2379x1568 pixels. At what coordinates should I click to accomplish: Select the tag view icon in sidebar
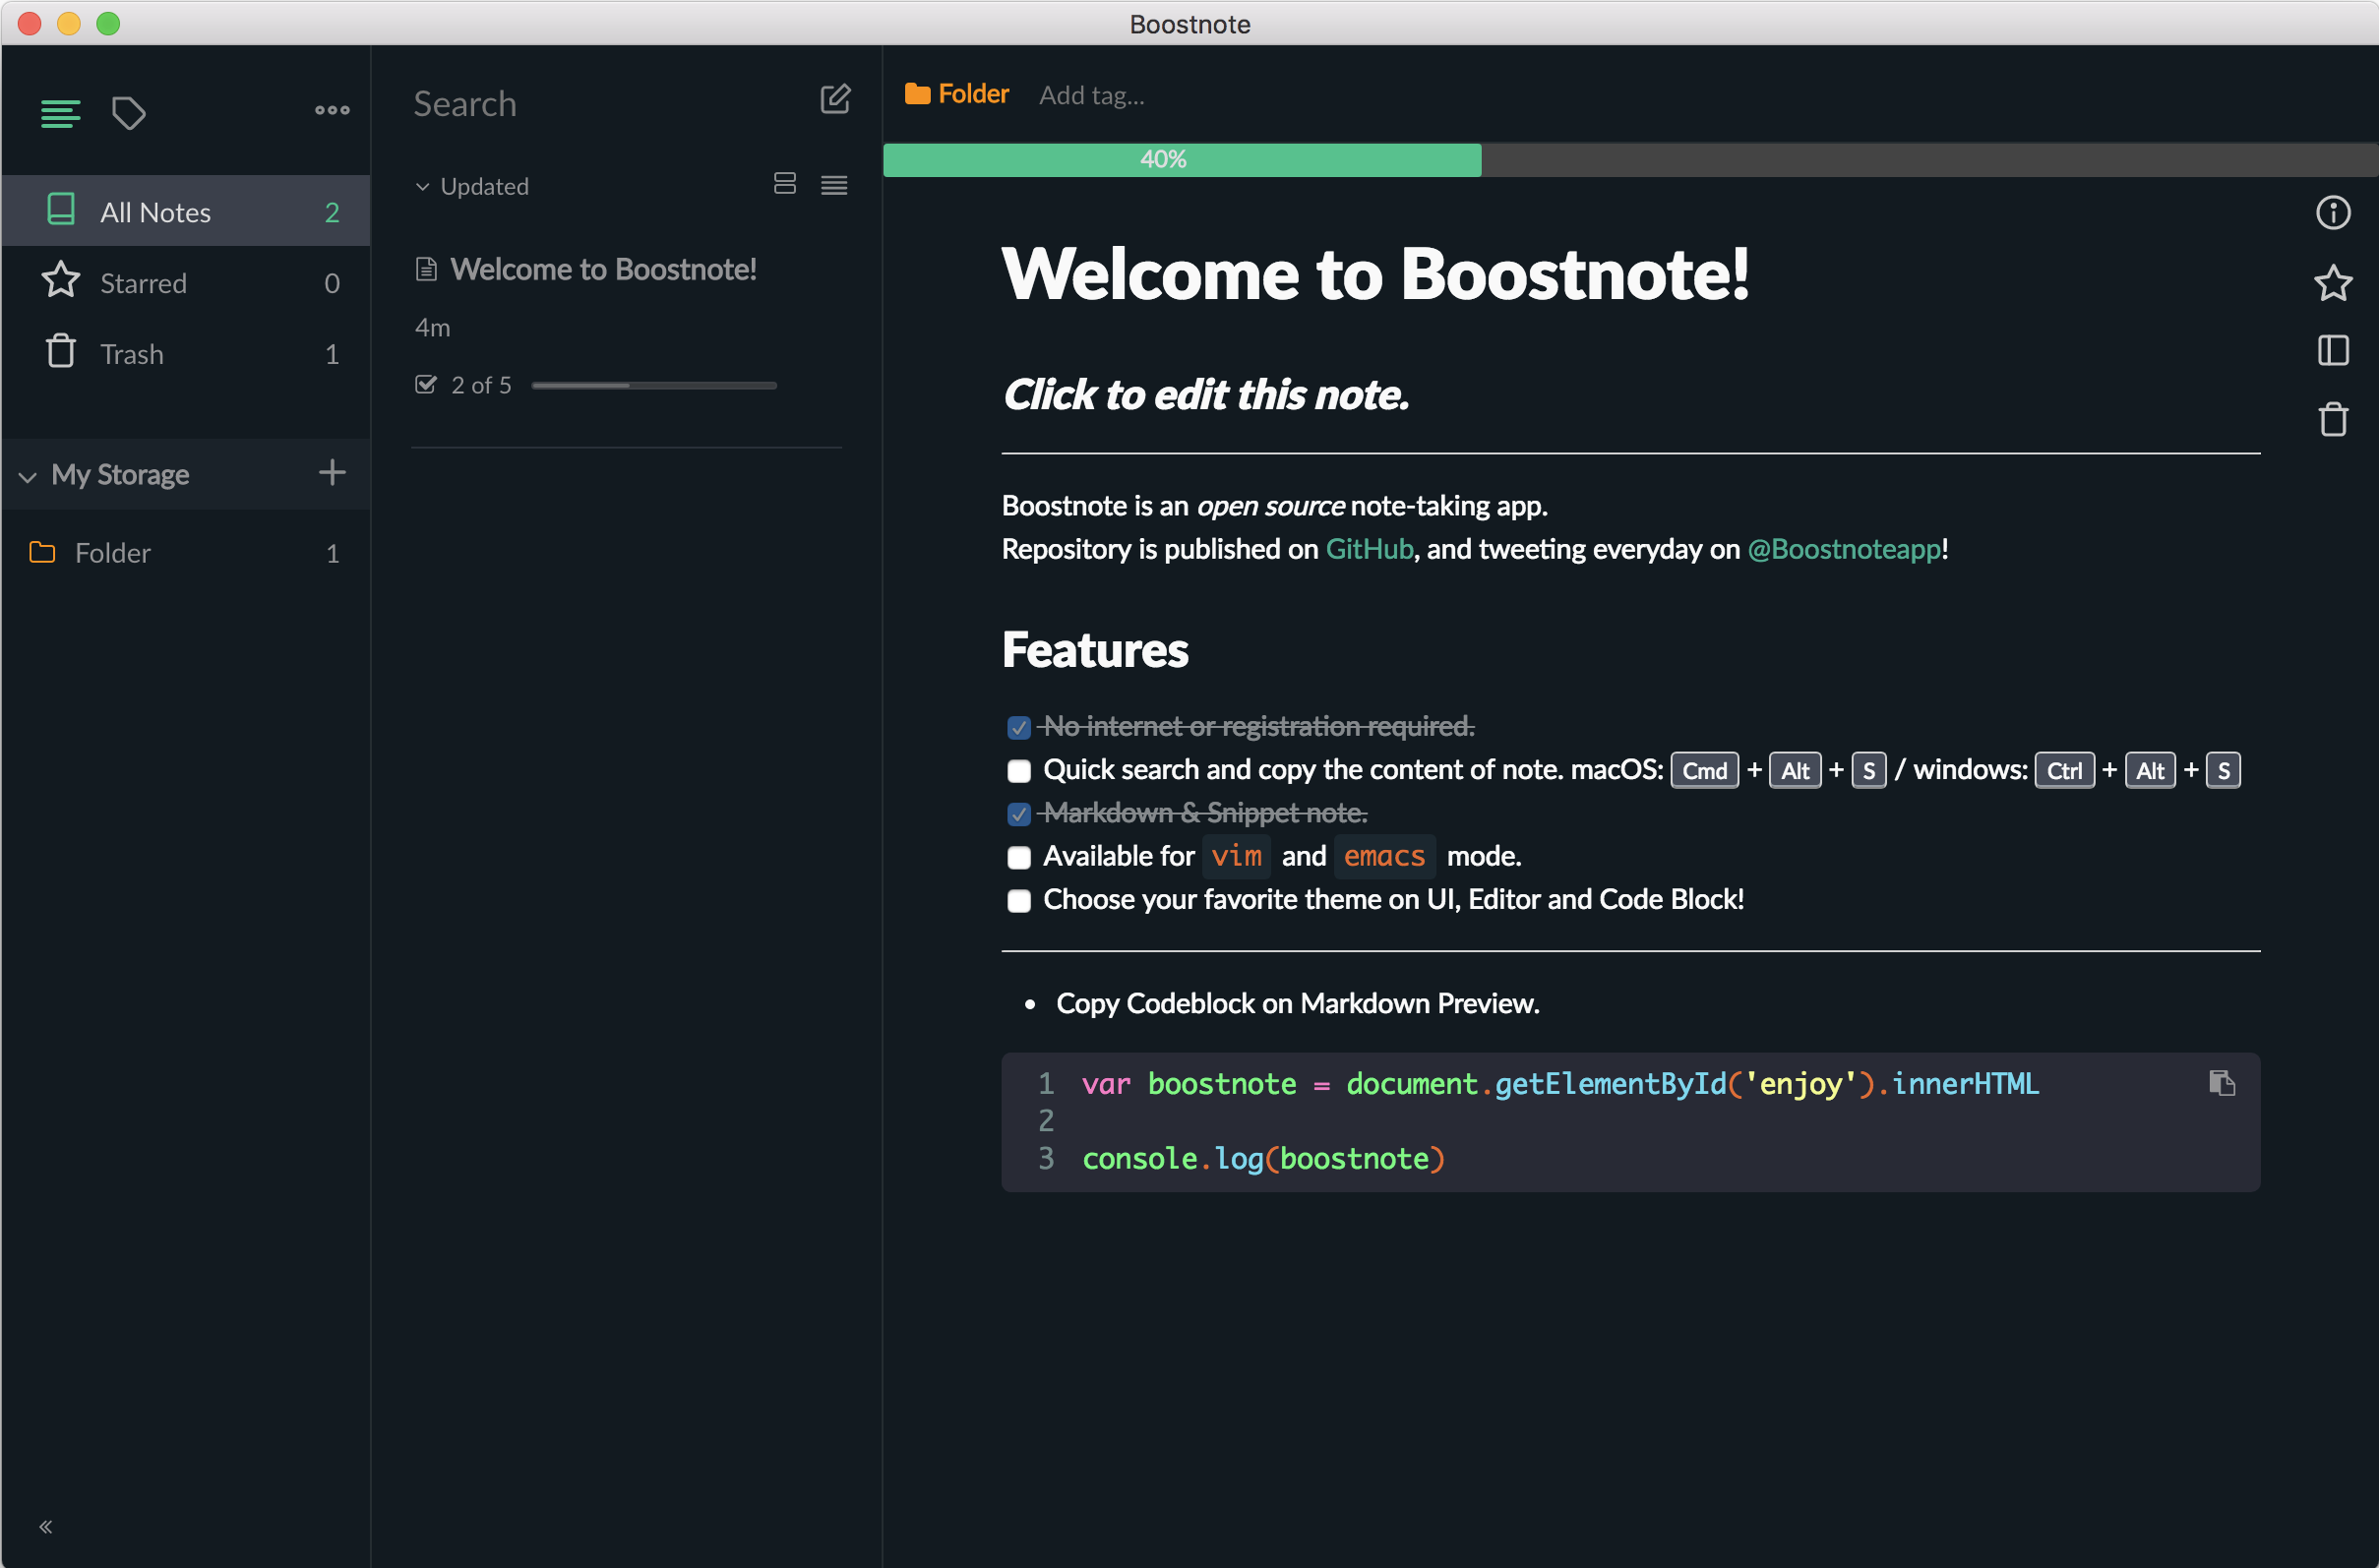tap(128, 112)
